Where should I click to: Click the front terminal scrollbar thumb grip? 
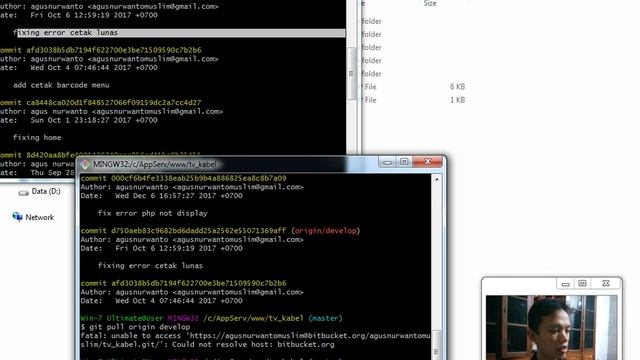437,350
